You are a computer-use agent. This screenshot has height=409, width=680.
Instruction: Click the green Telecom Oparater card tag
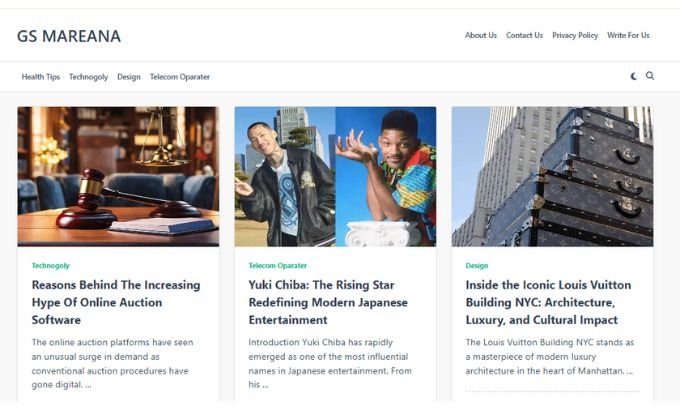click(x=278, y=265)
